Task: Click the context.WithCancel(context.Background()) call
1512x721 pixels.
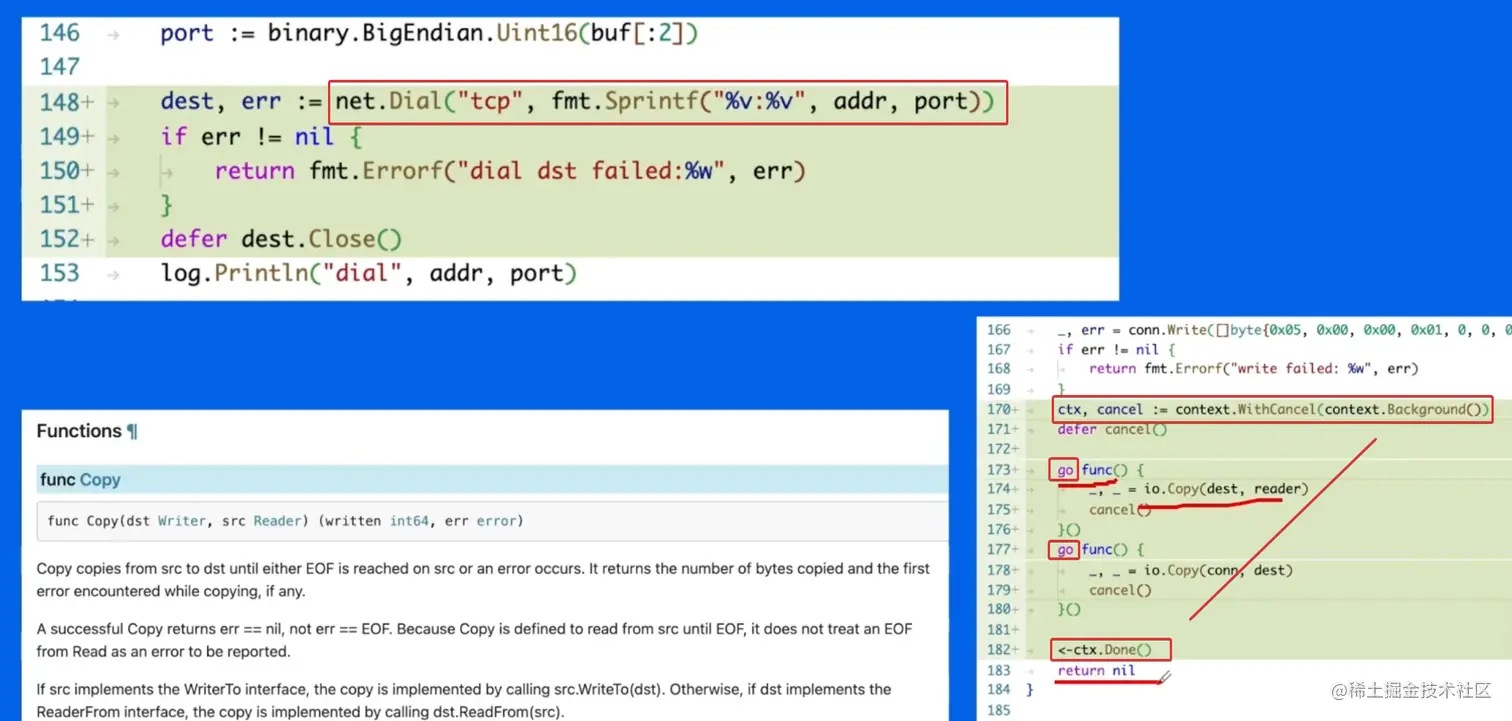Action: [1332, 409]
